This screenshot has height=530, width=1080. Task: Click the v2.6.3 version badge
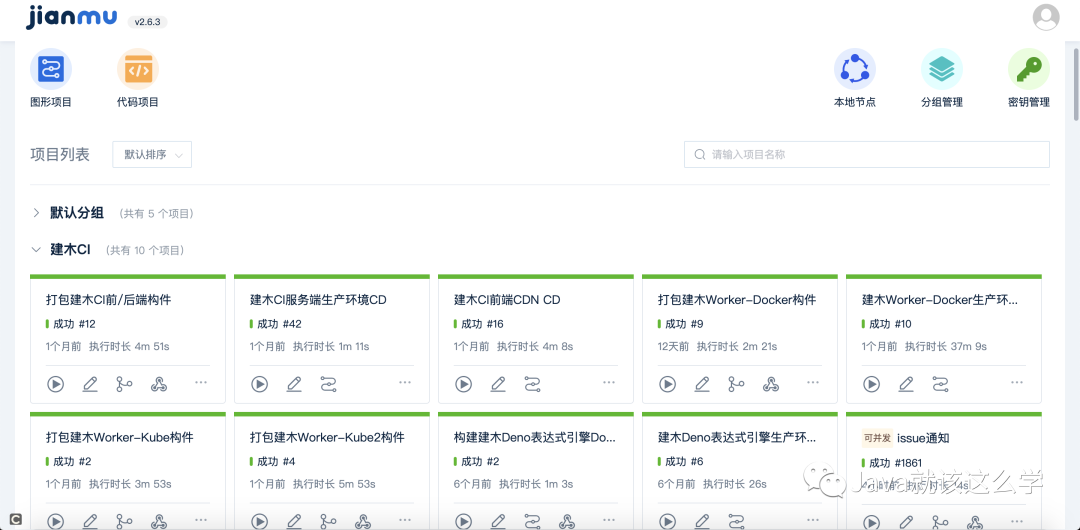[x=147, y=22]
